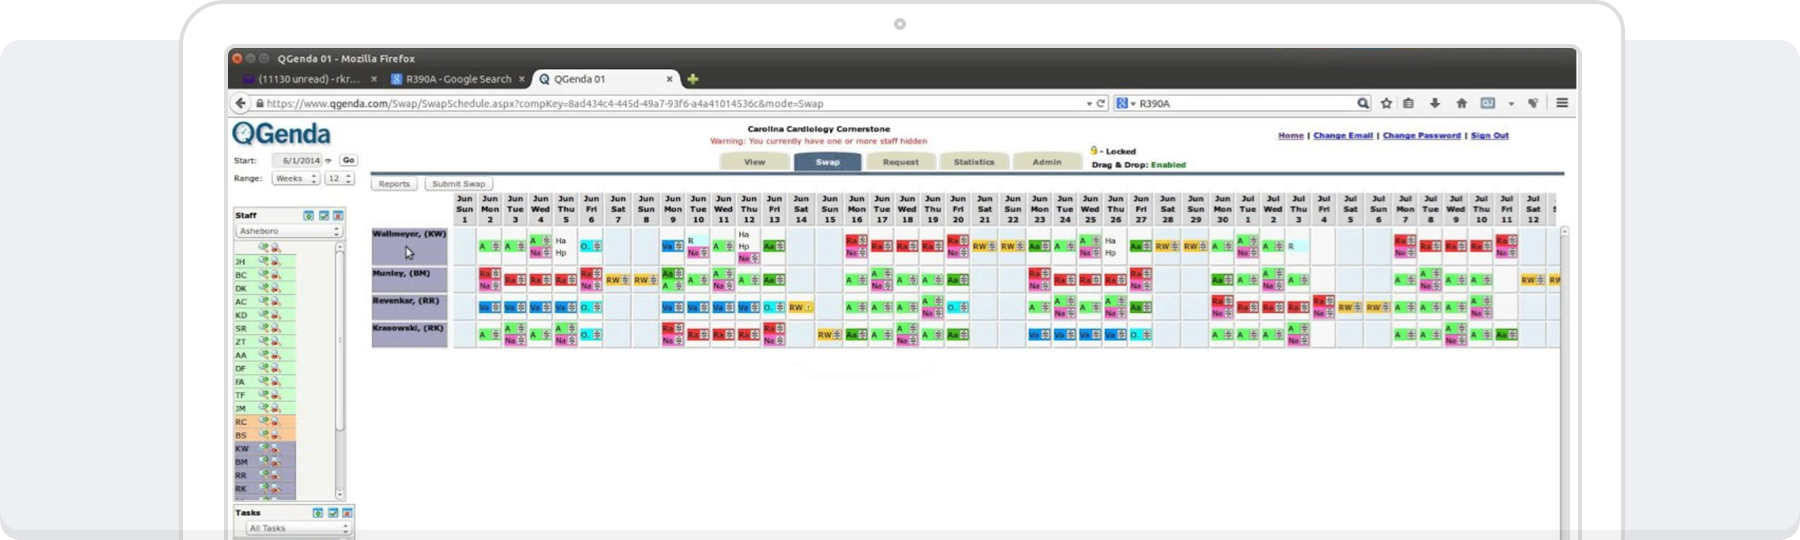This screenshot has width=1800, height=540.
Task: Click the check-all icon in Tasks header
Action: (x=333, y=512)
